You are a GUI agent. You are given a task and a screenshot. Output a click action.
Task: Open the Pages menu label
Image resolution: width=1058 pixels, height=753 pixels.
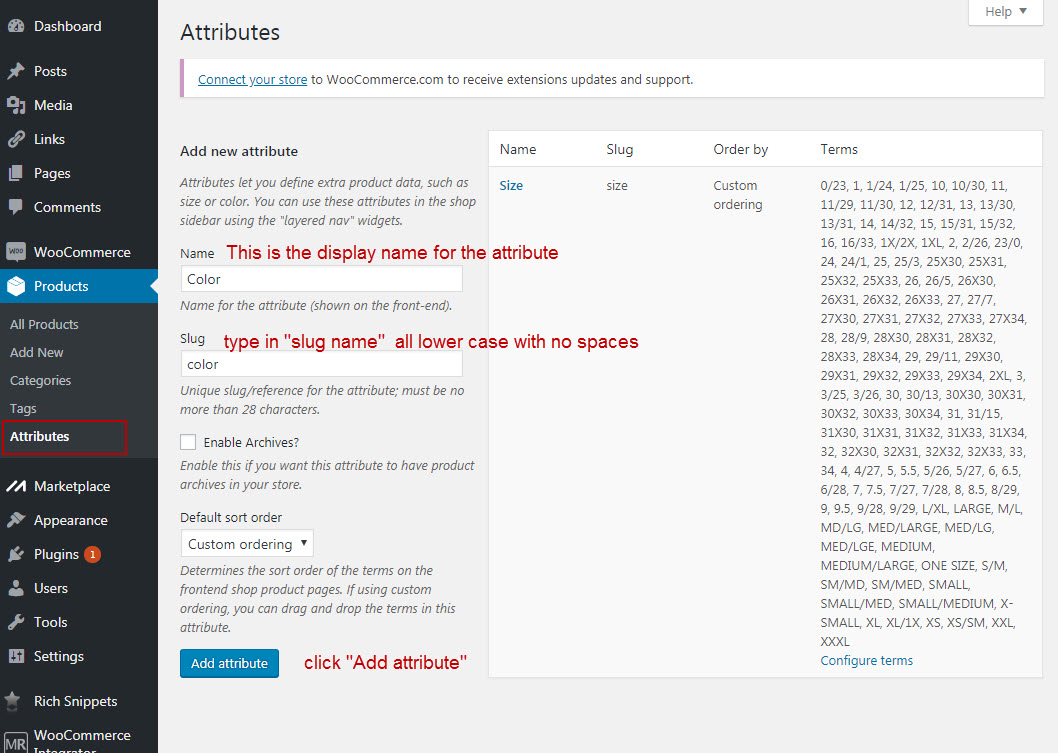coord(53,173)
